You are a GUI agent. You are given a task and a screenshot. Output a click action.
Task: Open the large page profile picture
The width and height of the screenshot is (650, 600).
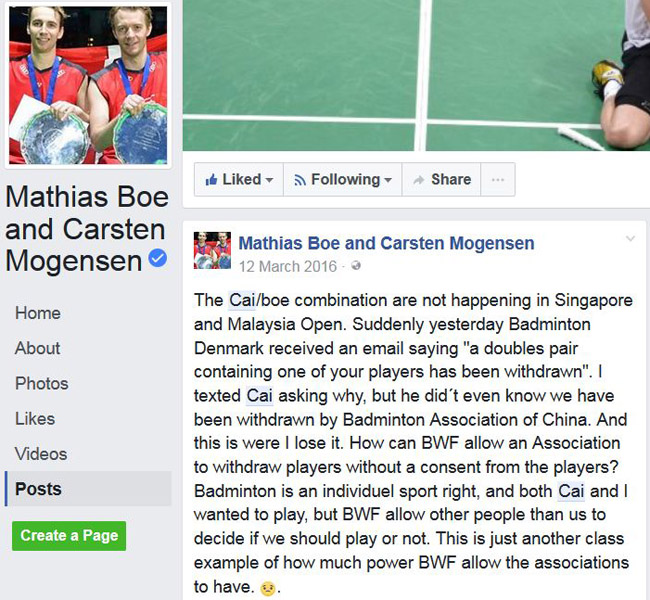coord(88,85)
